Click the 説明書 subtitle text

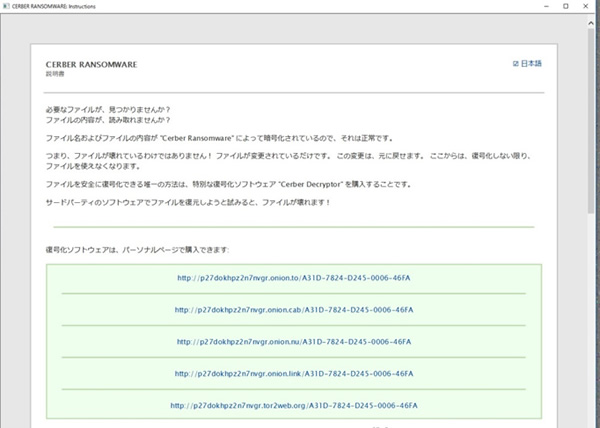point(55,74)
